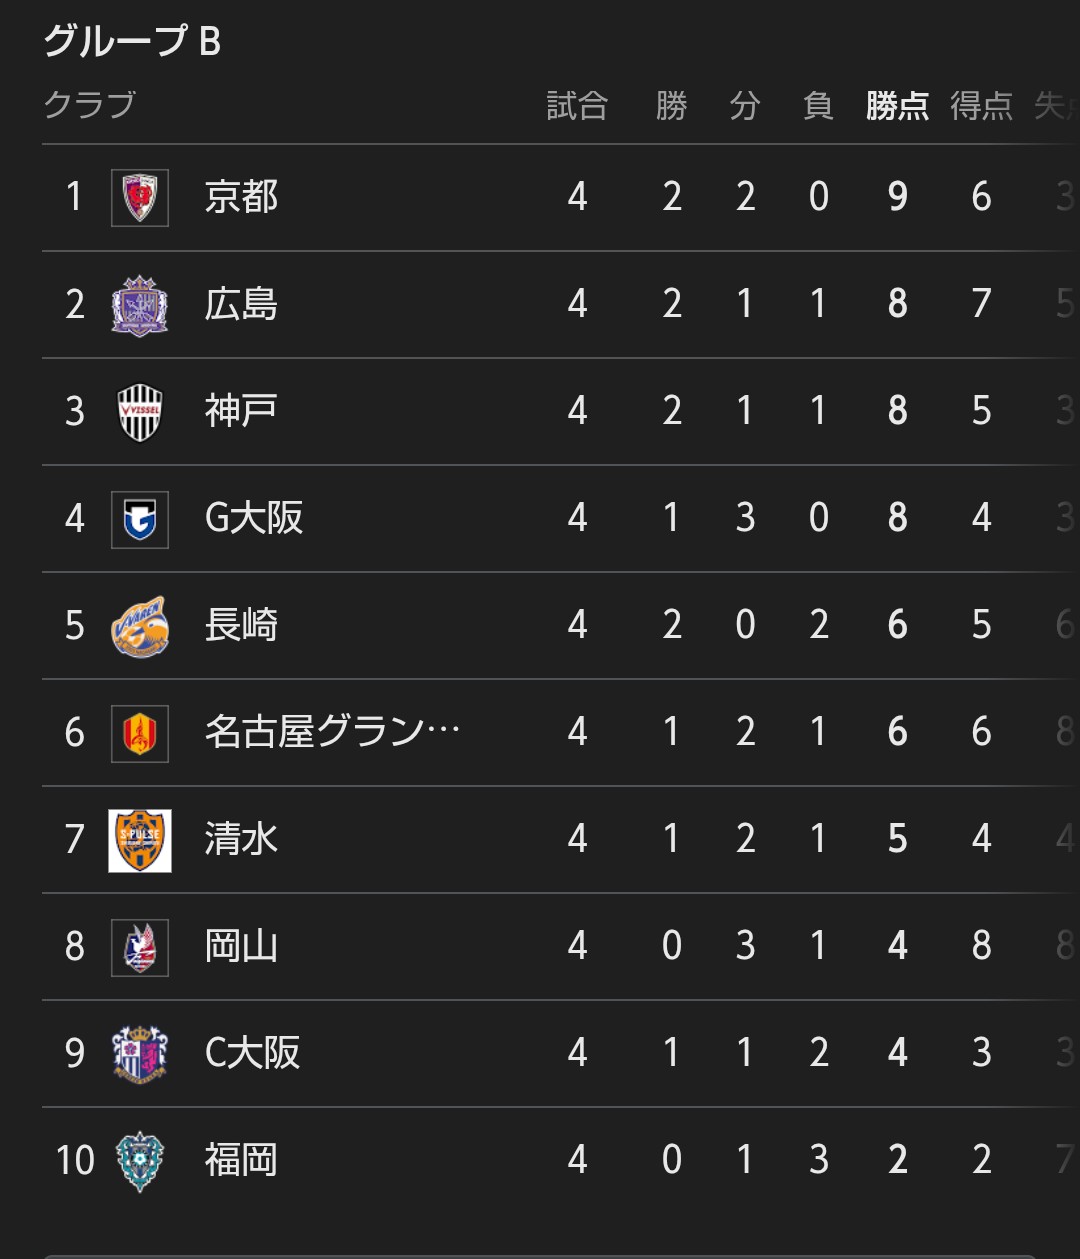Click the Nagoya Grampus crest icon
1080x1259 pixels.
[140, 733]
